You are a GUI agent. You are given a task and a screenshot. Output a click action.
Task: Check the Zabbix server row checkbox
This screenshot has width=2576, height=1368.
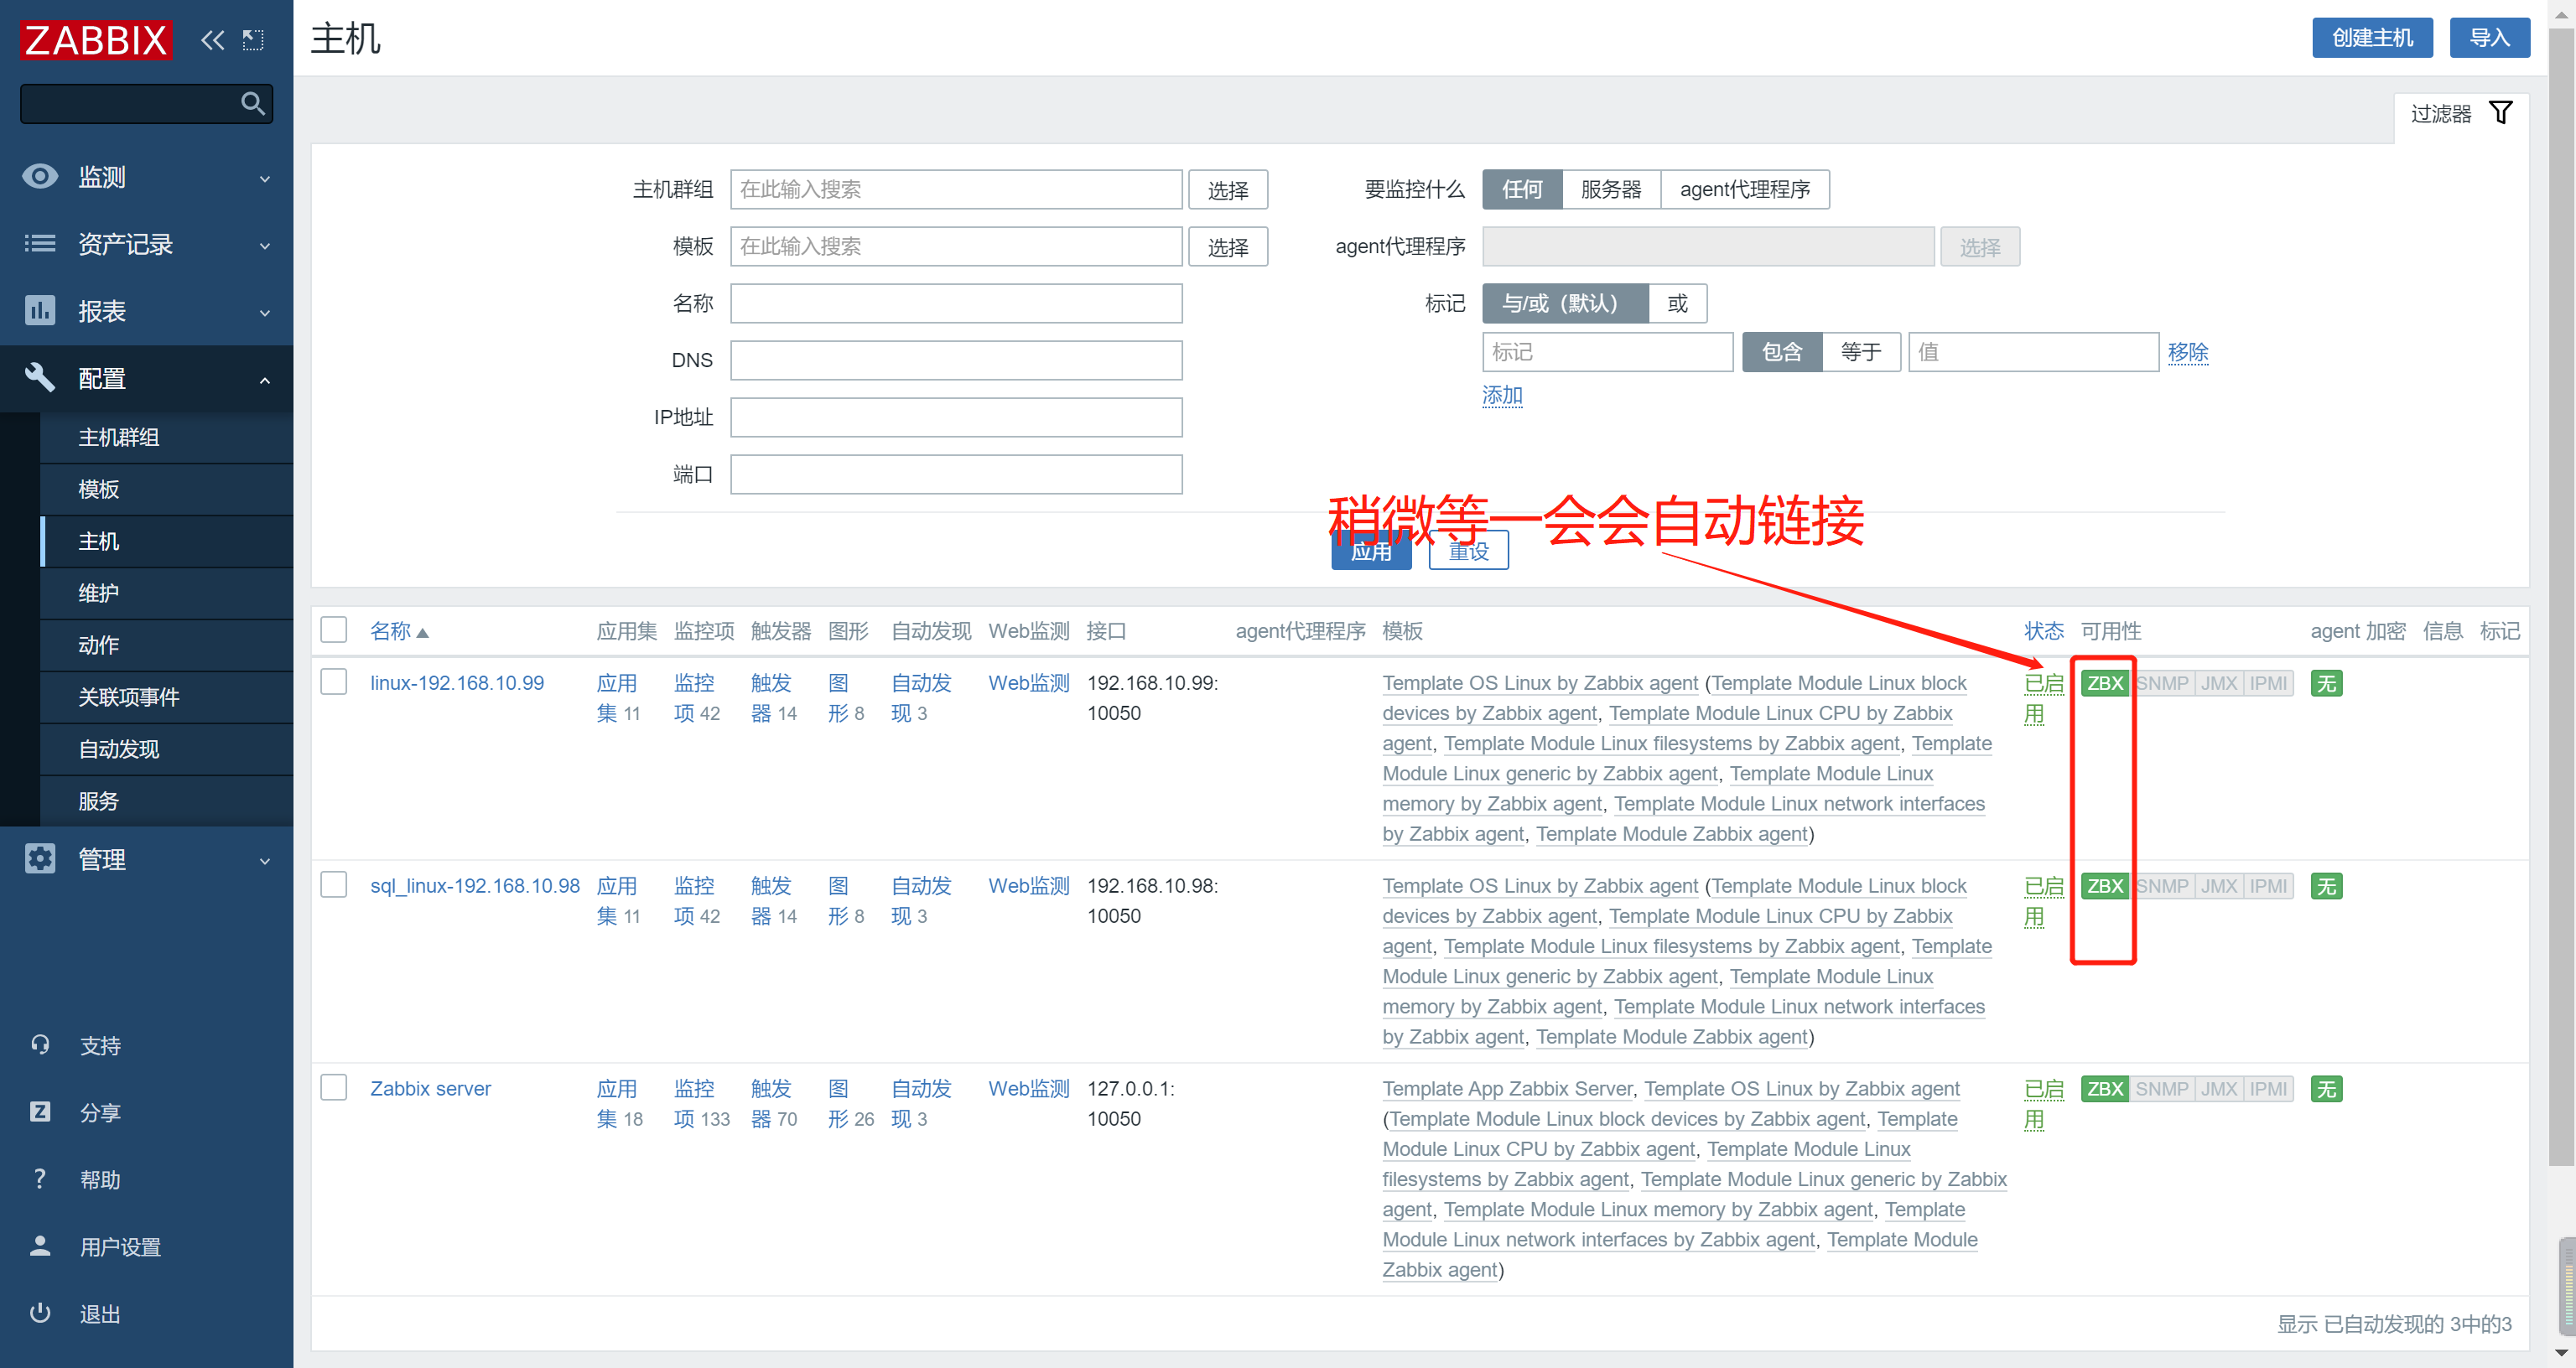pos(333,1087)
